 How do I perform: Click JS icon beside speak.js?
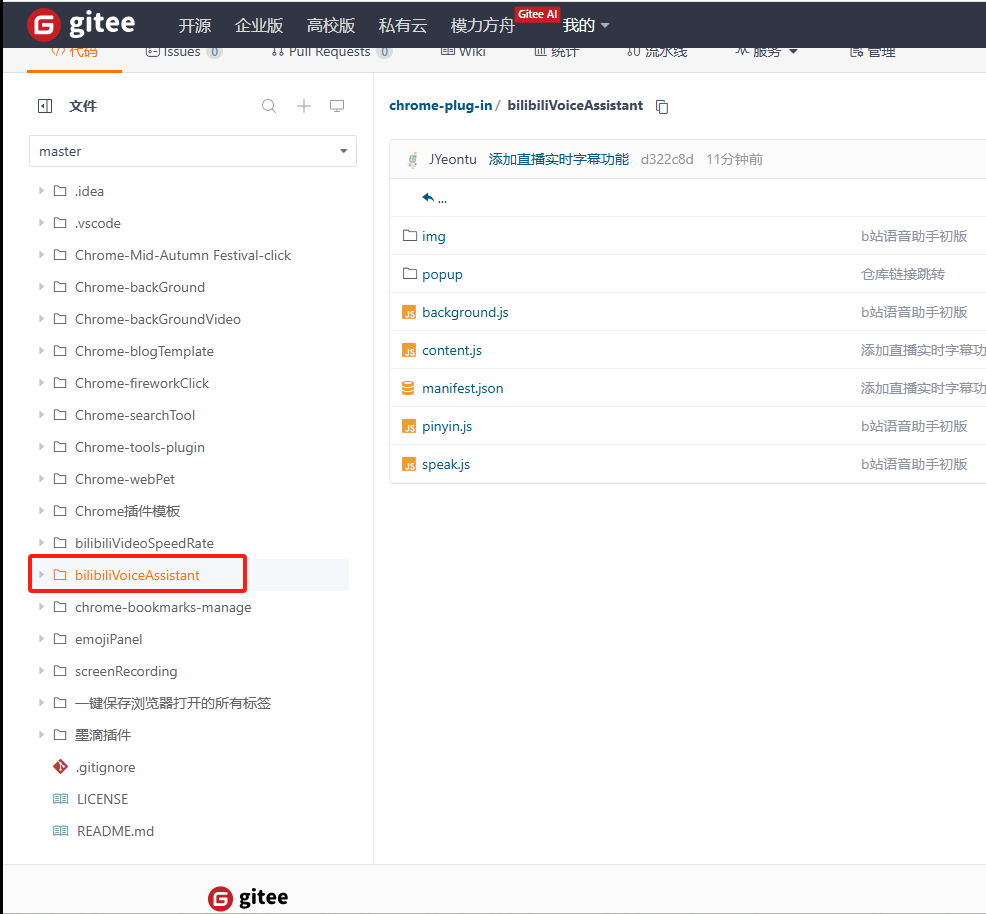coord(409,465)
